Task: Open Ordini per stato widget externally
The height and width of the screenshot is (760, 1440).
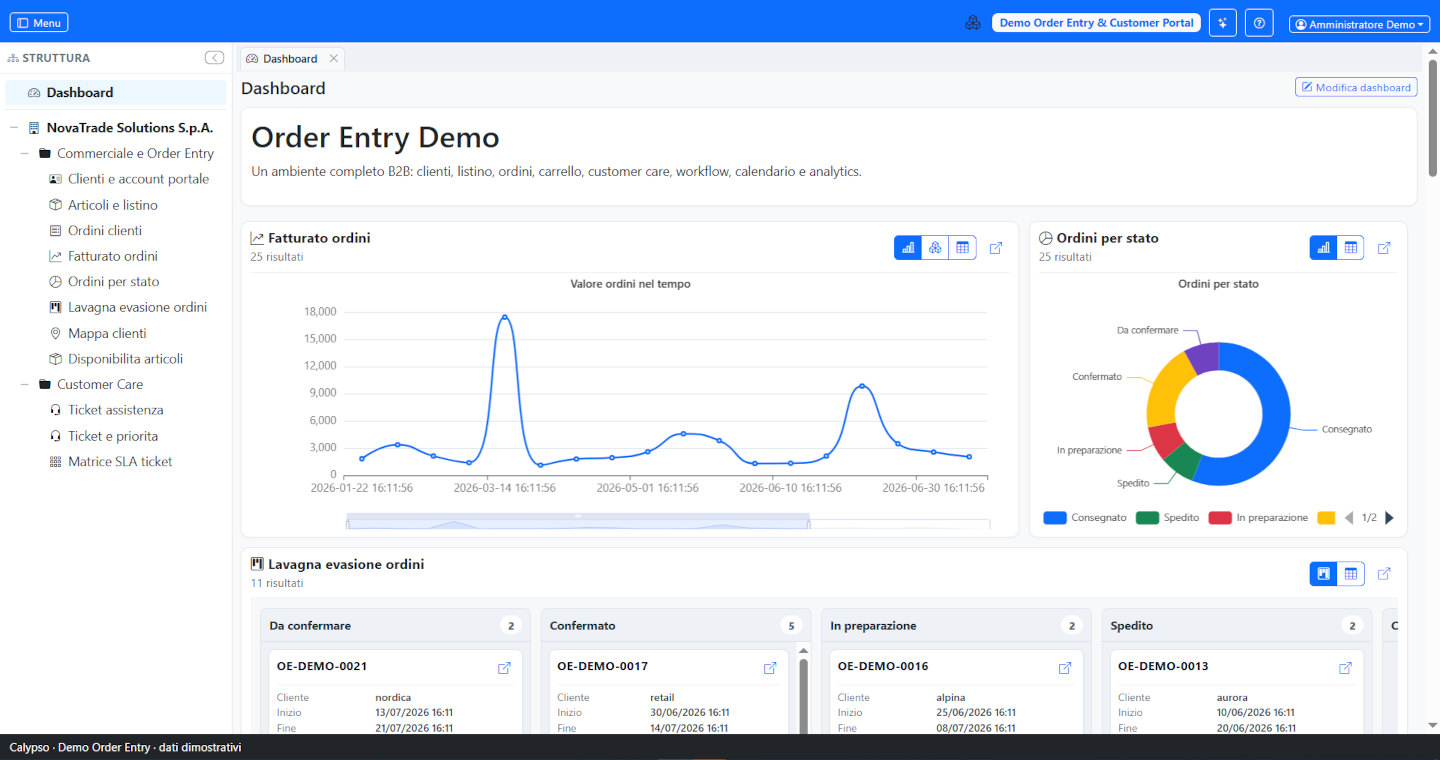Action: click(1384, 248)
